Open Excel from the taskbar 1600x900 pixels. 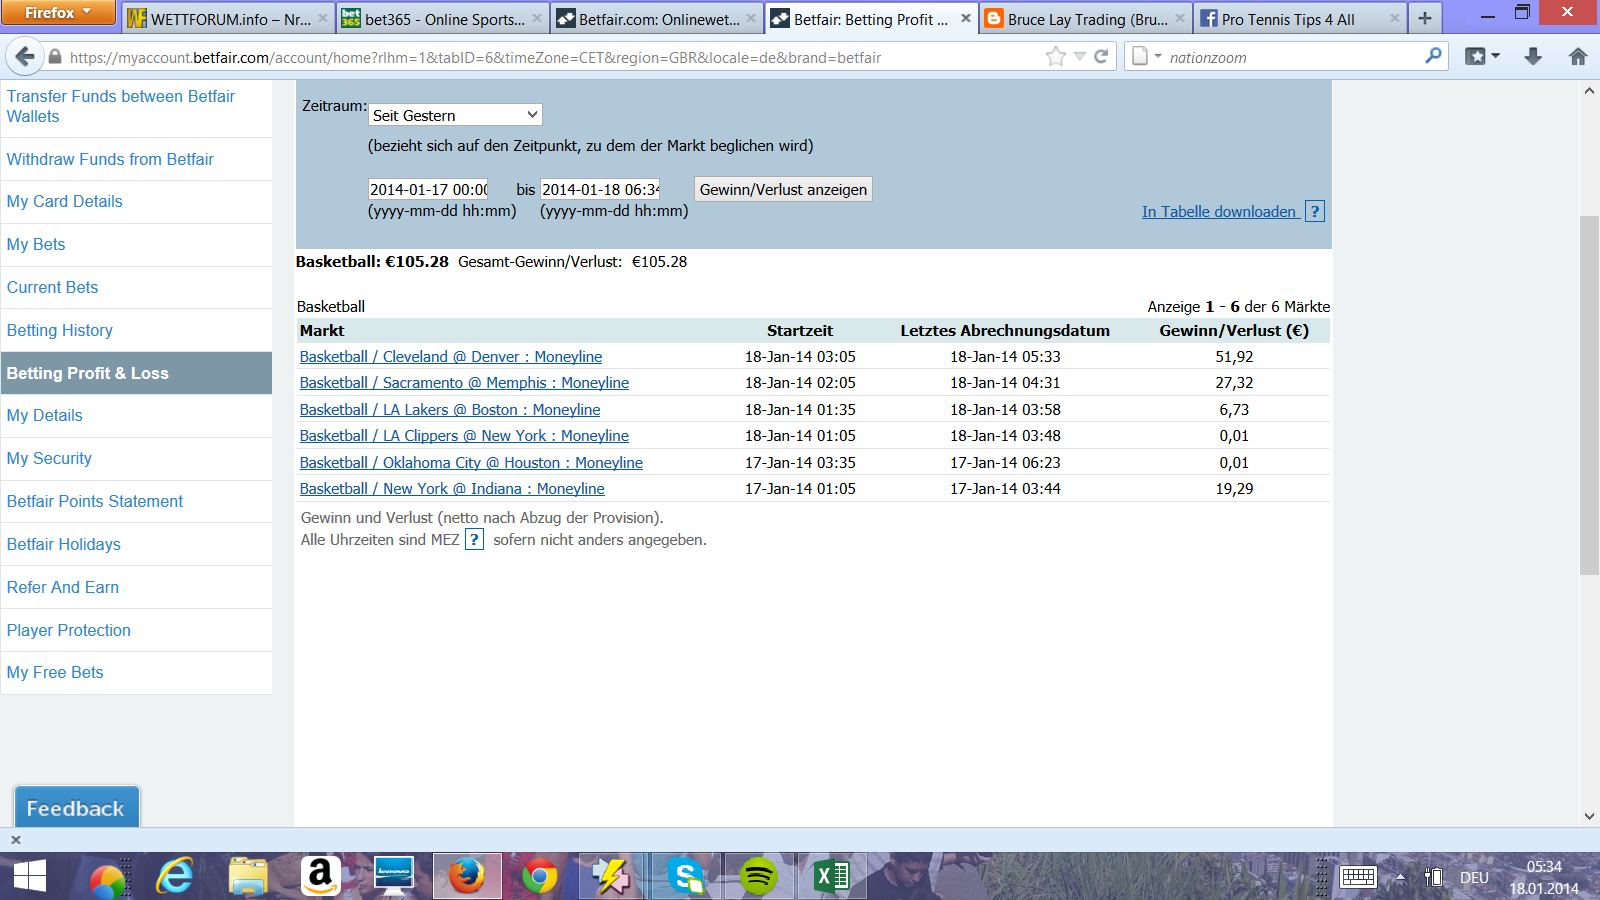coord(832,877)
